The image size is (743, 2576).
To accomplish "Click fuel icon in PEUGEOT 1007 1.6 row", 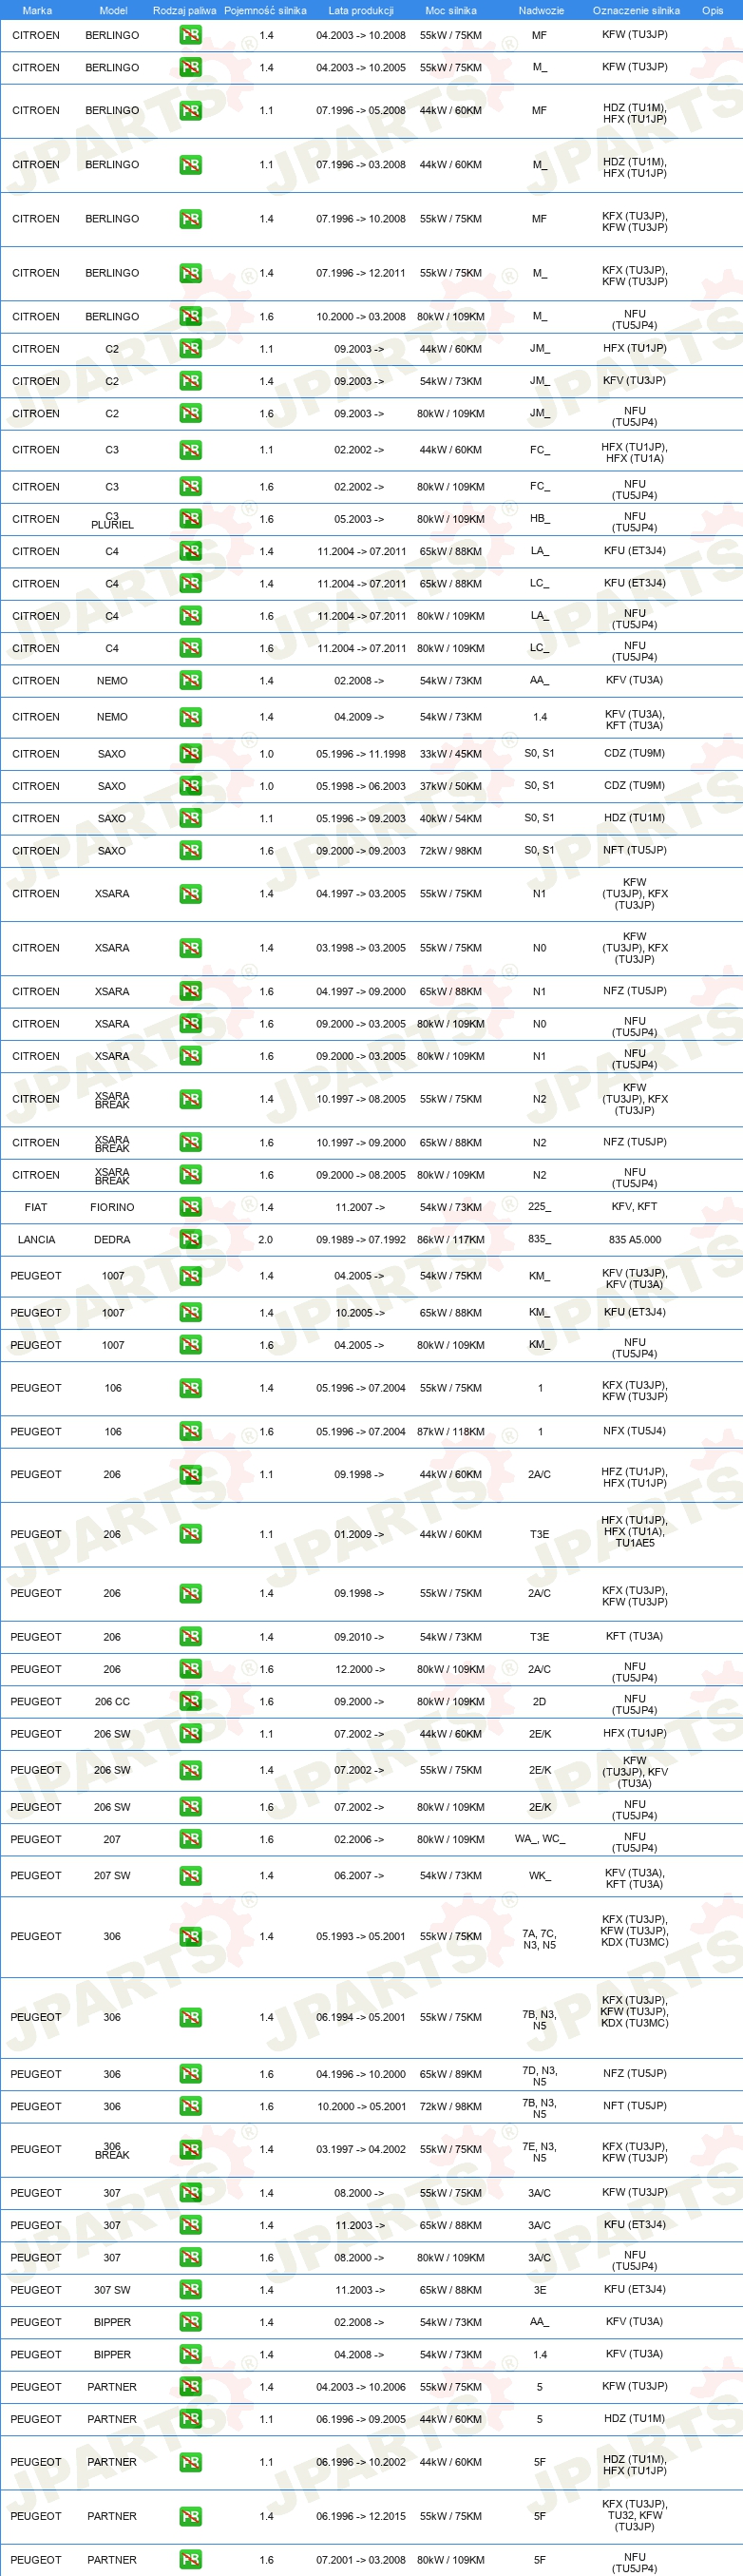I will click(x=190, y=1345).
